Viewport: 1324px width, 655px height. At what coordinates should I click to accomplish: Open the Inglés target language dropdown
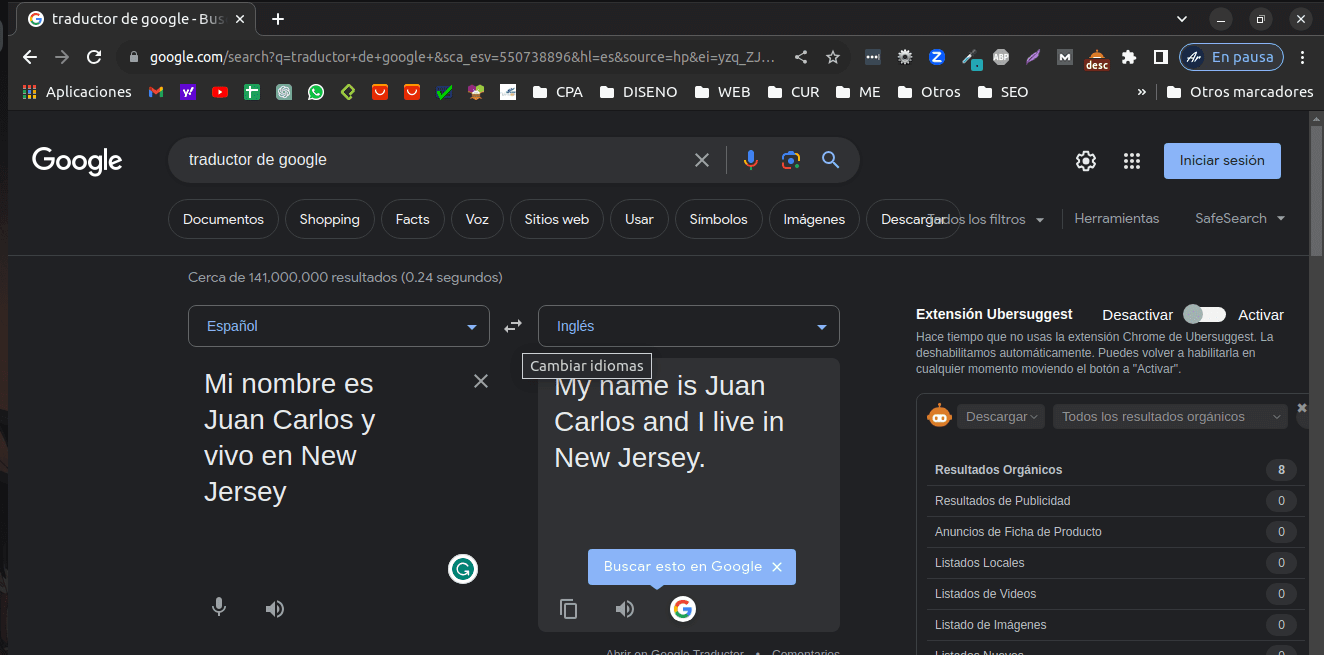tap(689, 326)
